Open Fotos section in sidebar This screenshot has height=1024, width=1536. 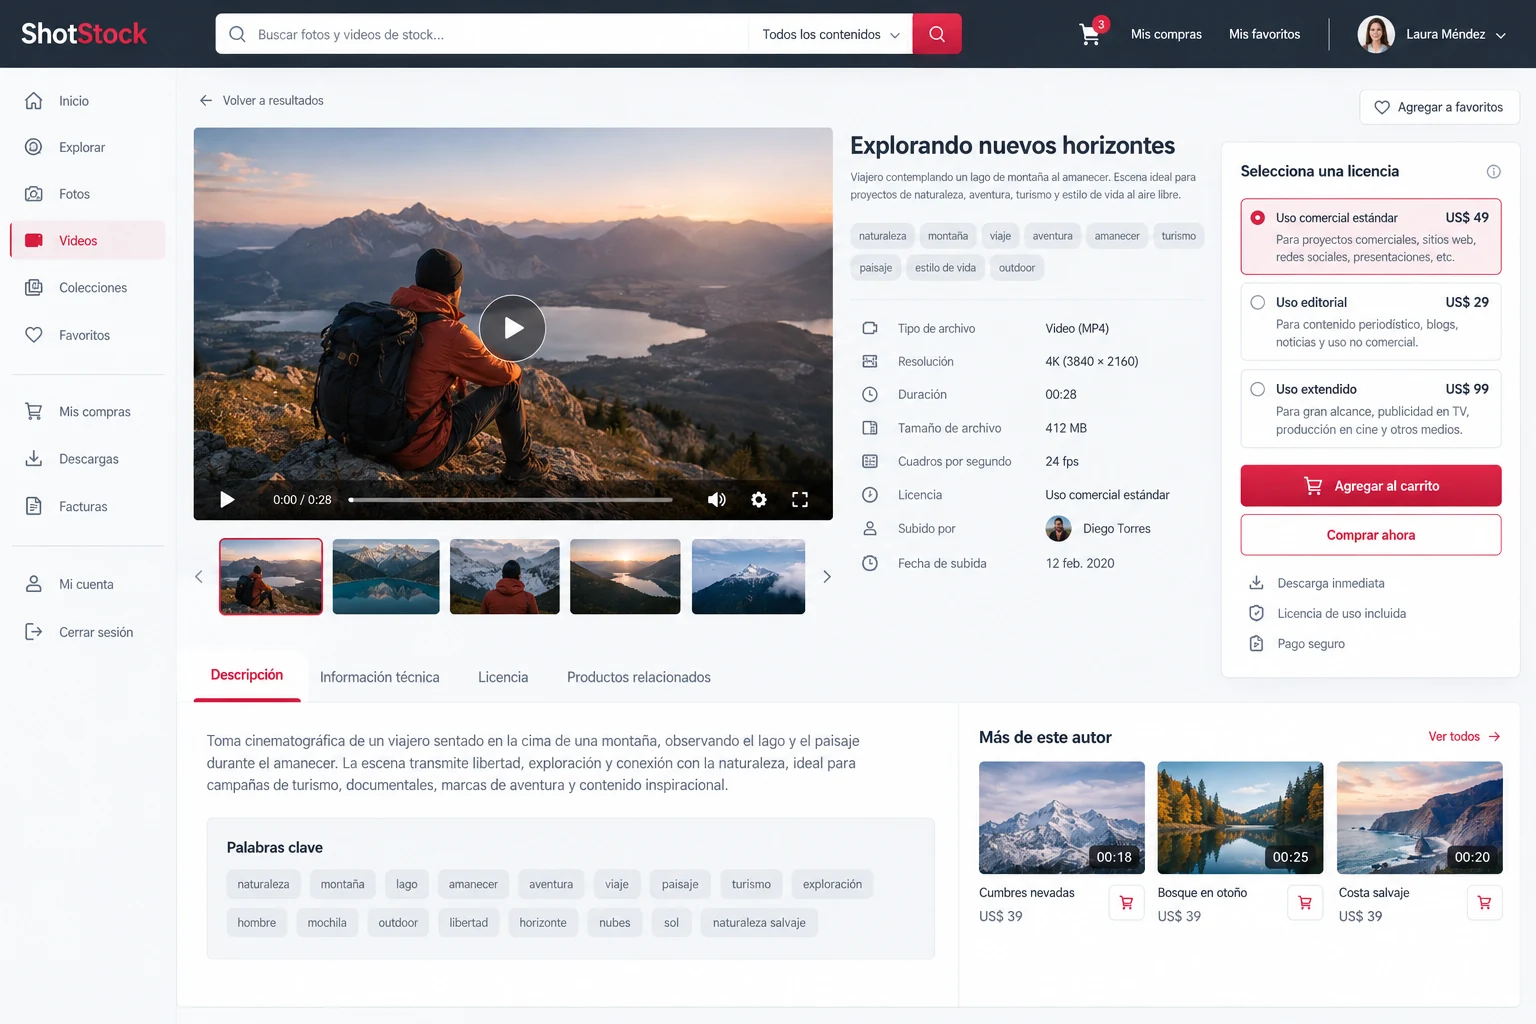click(x=88, y=194)
